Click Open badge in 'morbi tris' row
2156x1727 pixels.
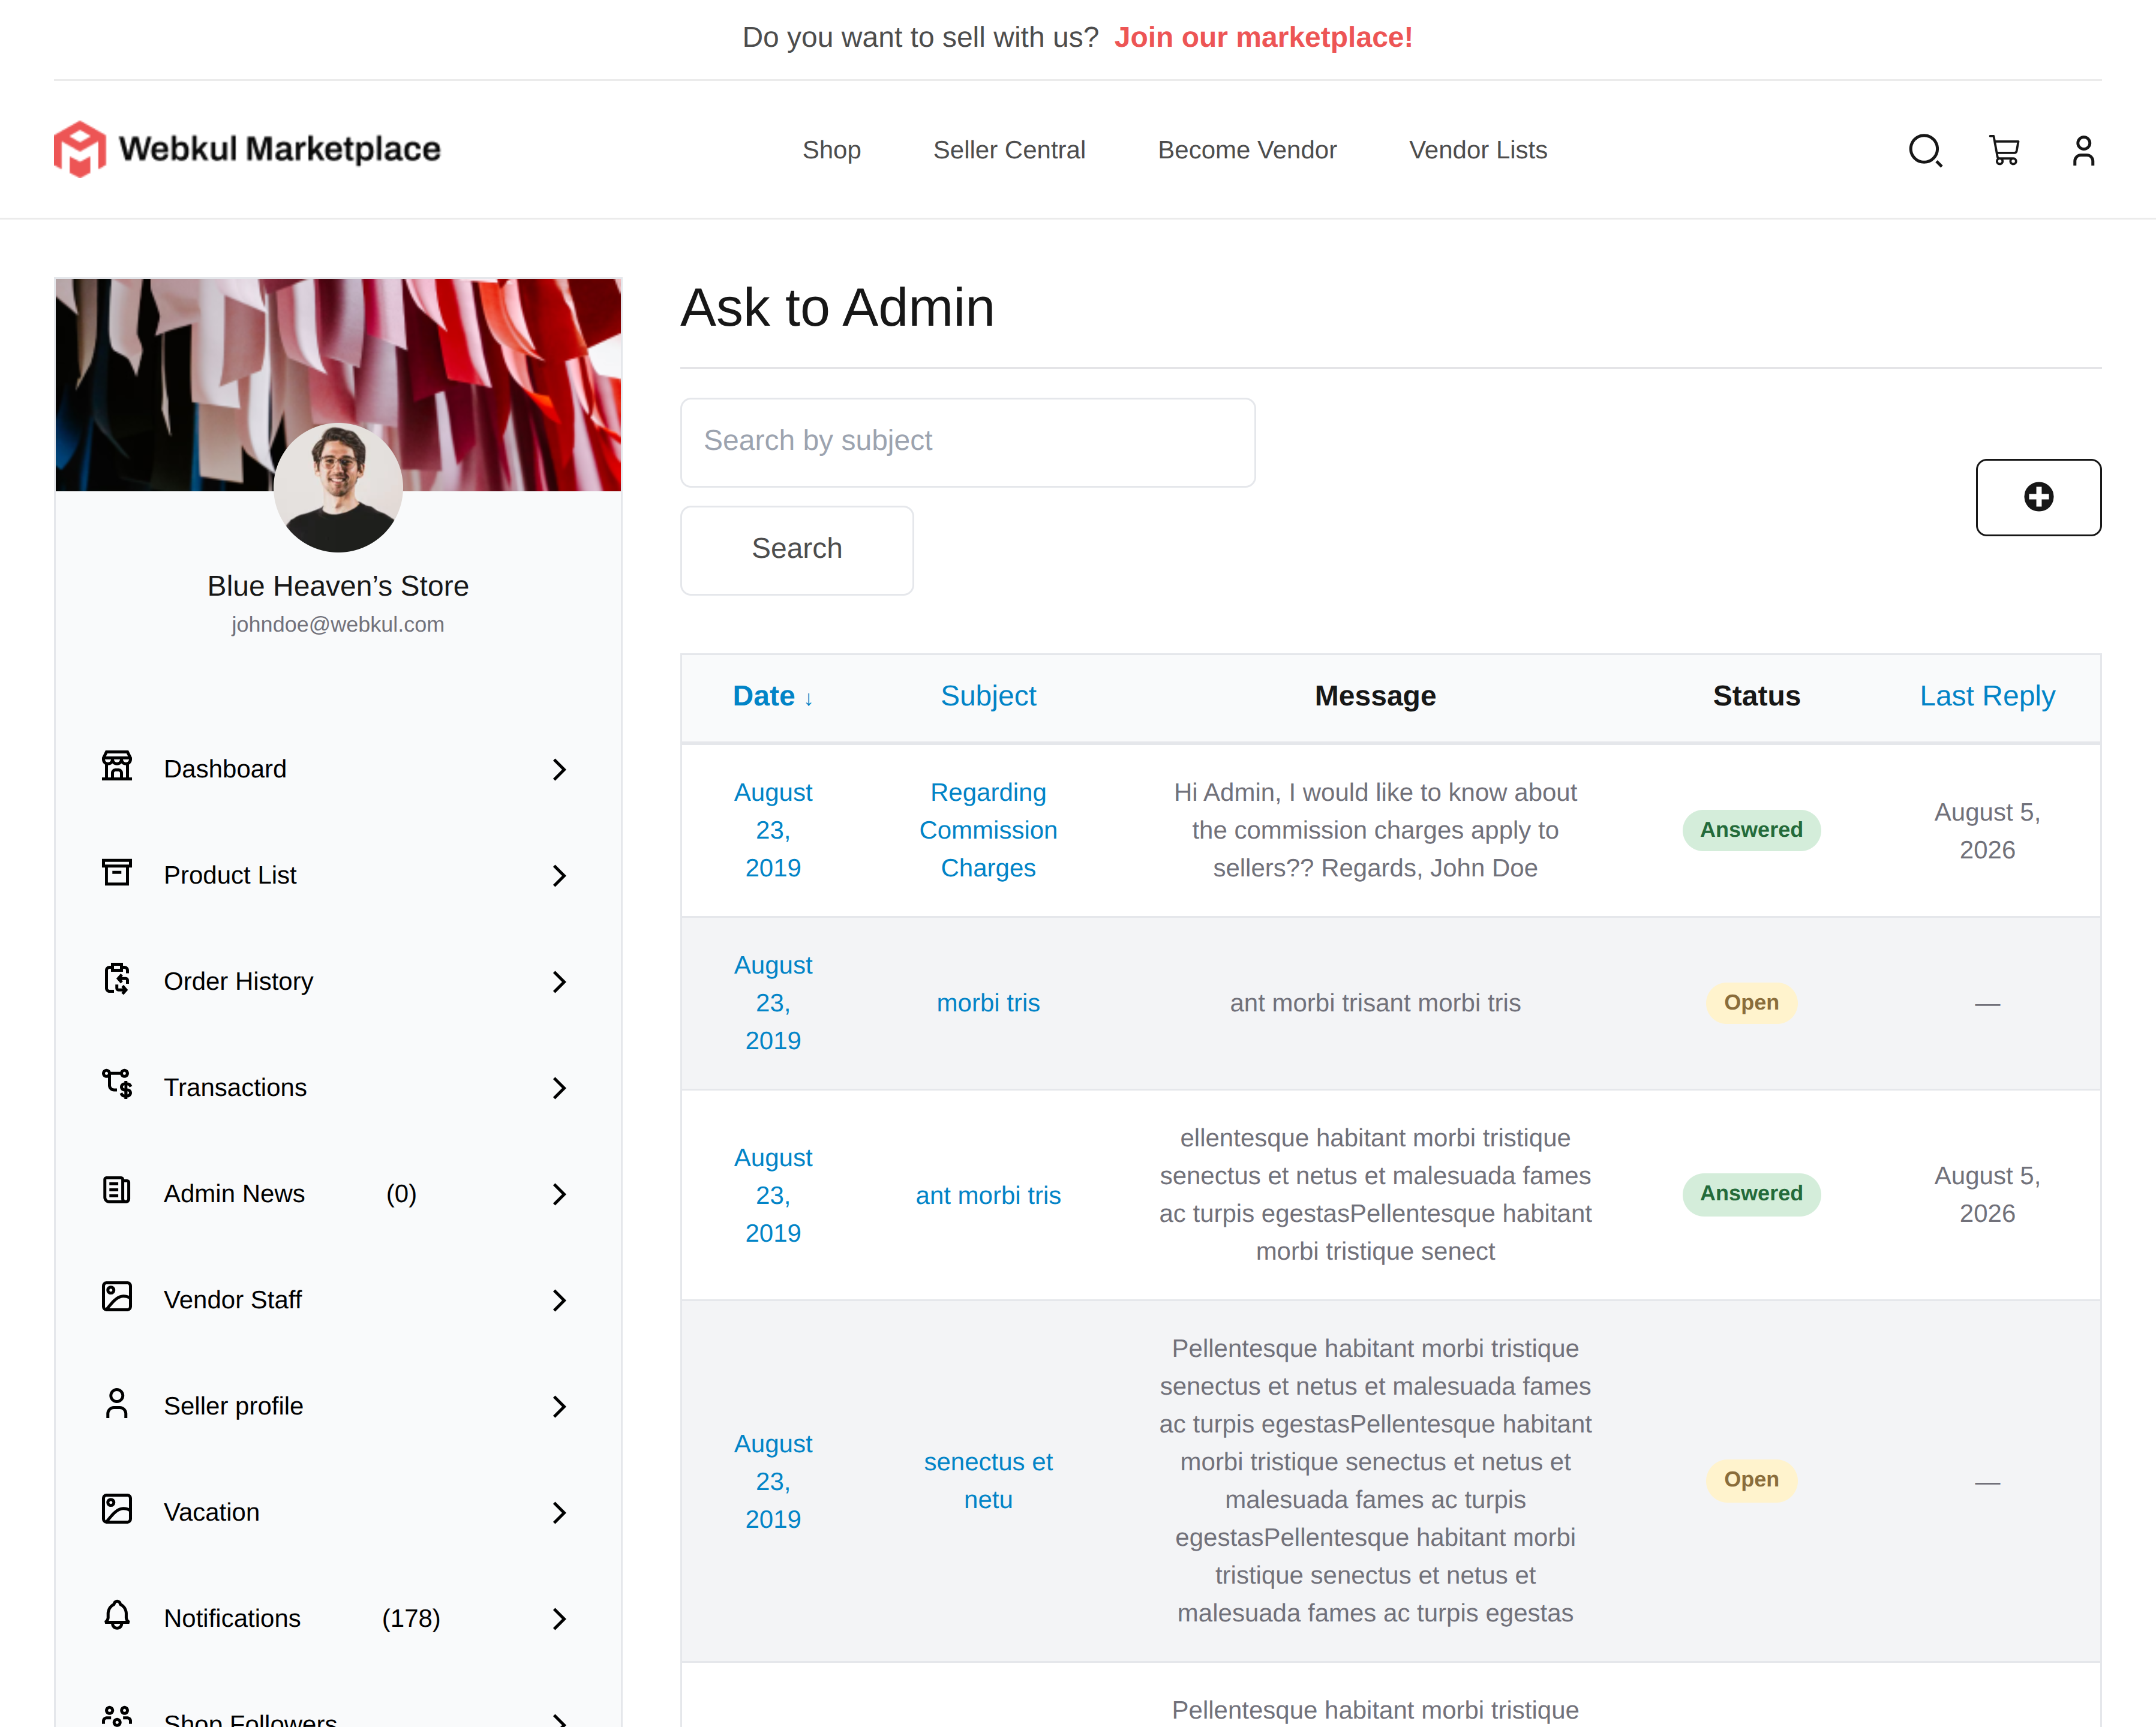coord(1751,1003)
